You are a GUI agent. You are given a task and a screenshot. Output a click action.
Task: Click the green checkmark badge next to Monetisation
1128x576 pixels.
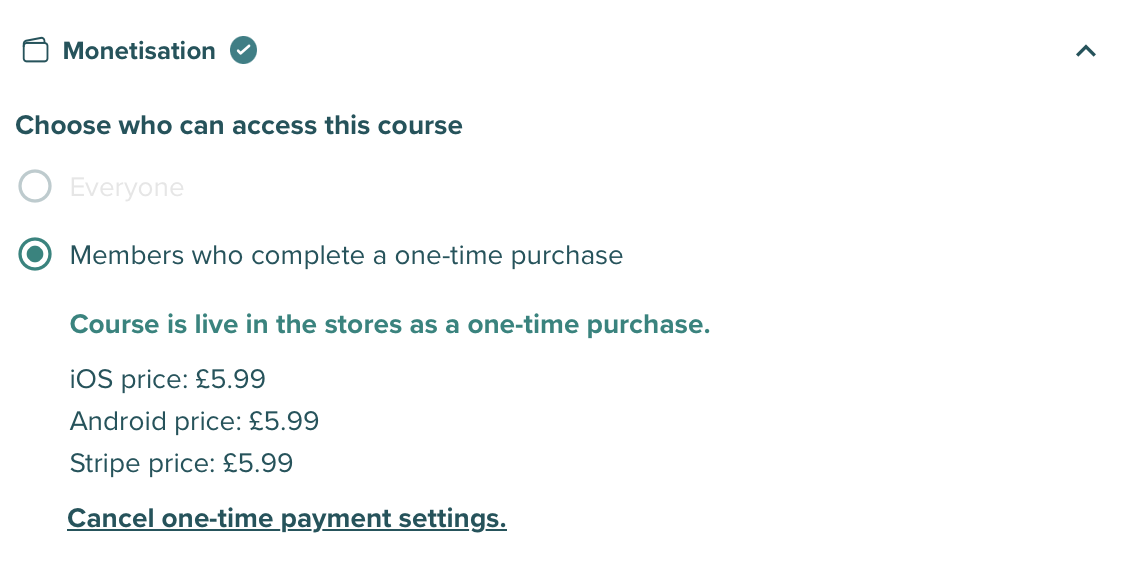[x=242, y=51]
